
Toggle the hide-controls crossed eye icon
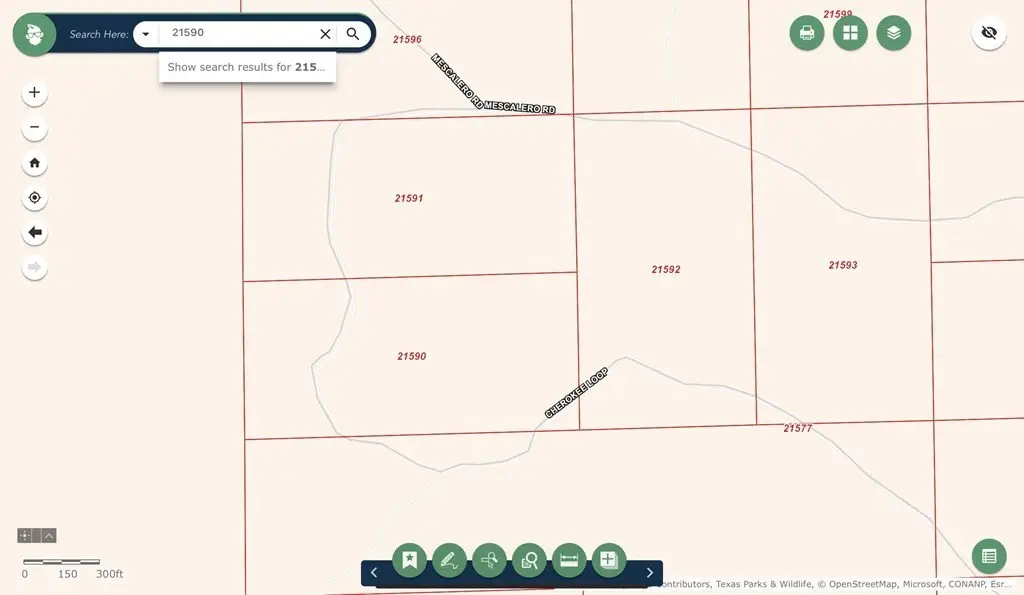[989, 33]
